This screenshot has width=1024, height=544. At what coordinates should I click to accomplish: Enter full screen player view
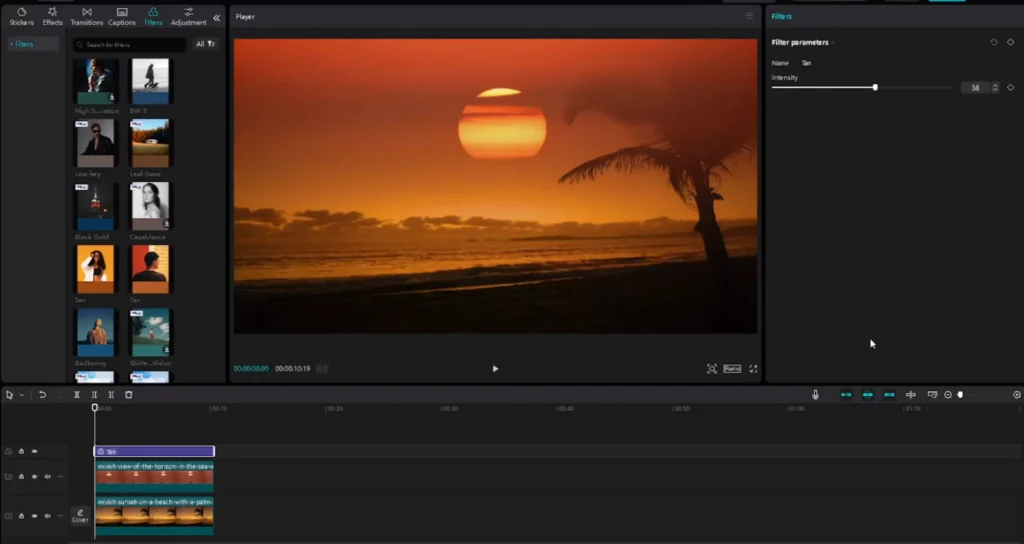tap(753, 369)
